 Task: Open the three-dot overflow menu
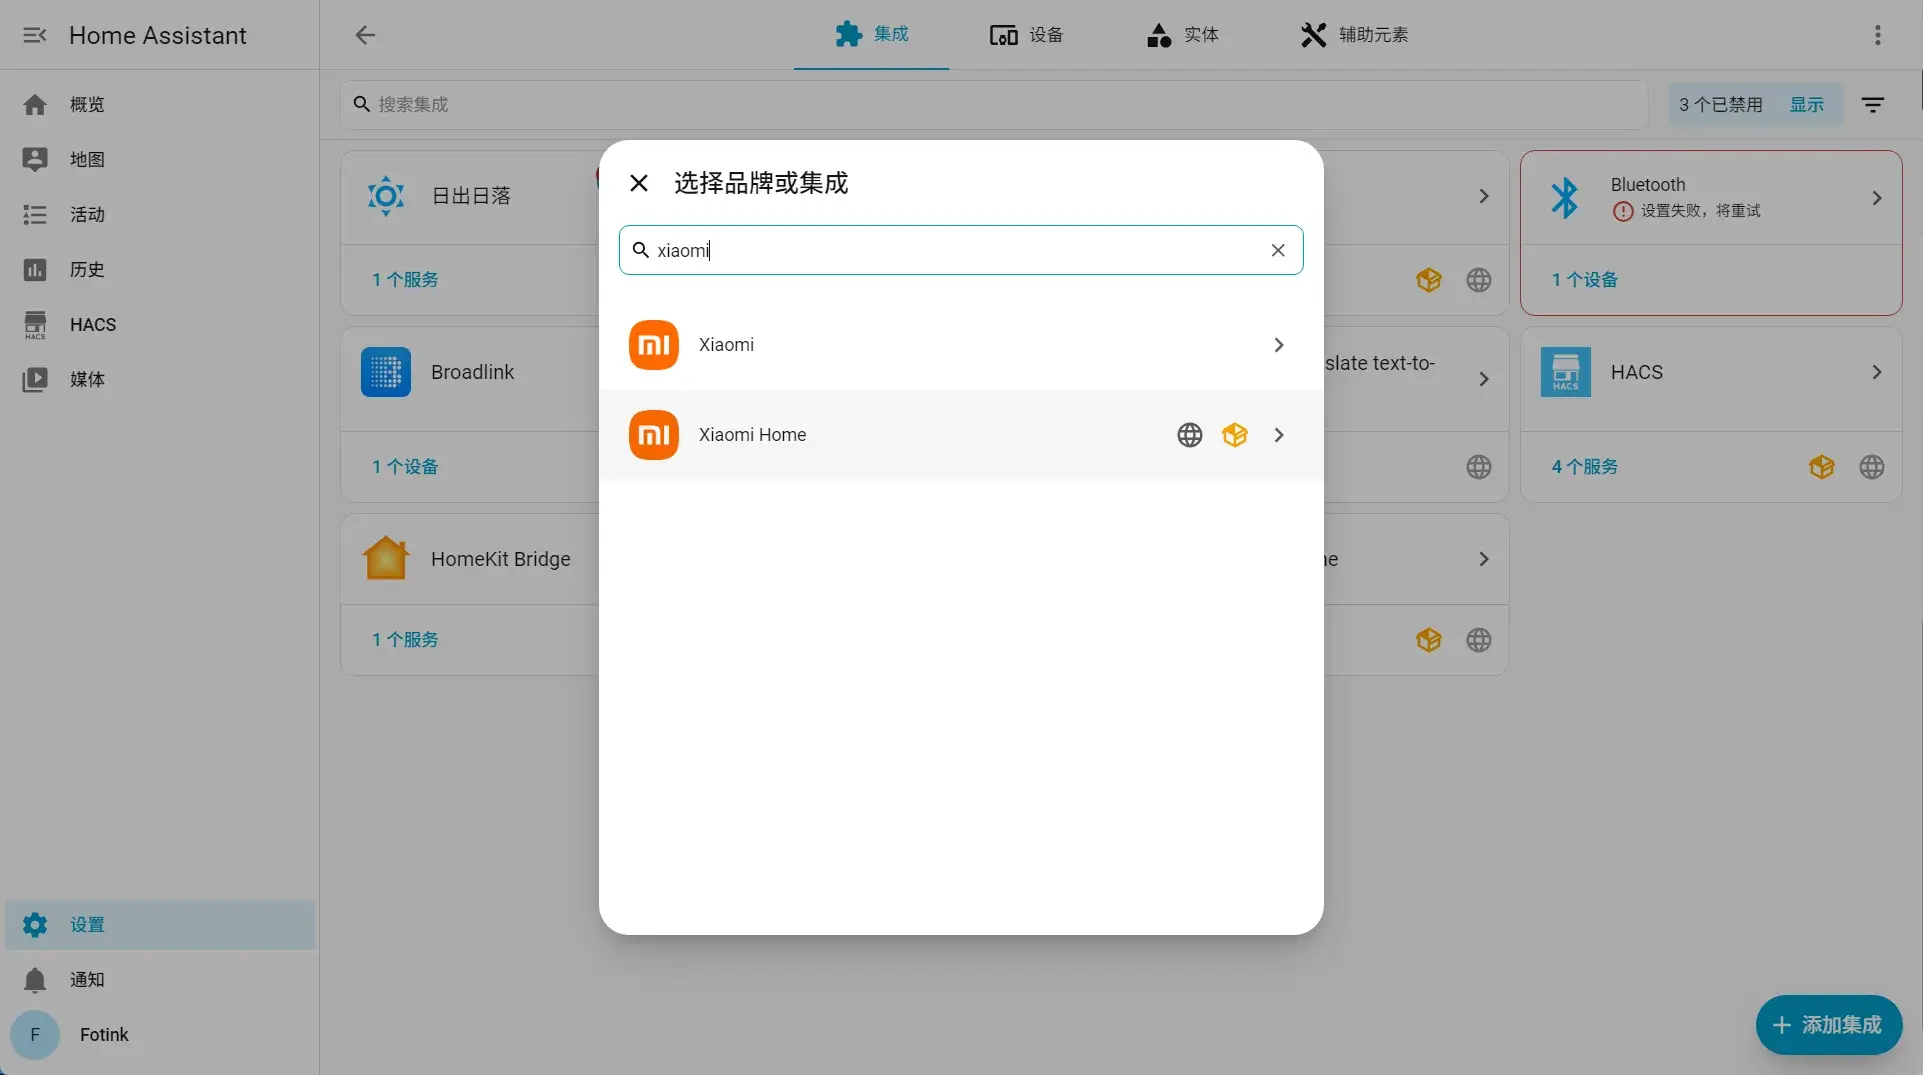pos(1877,35)
